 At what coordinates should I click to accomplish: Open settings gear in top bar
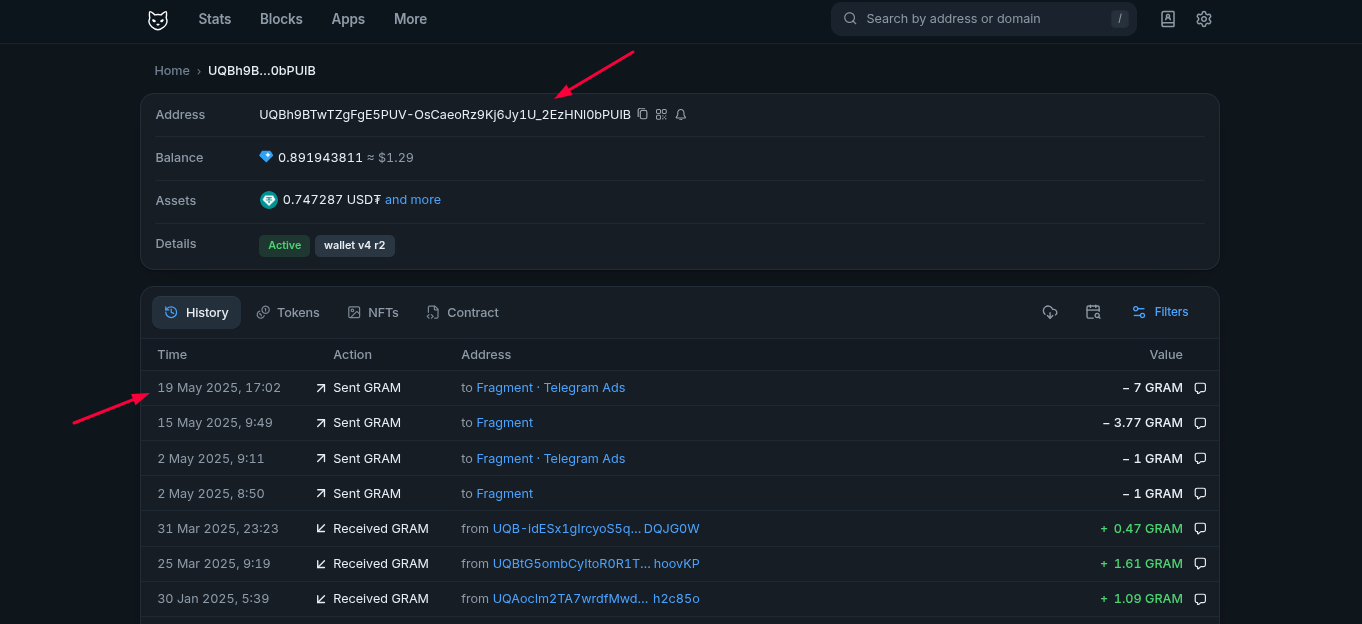pos(1204,19)
